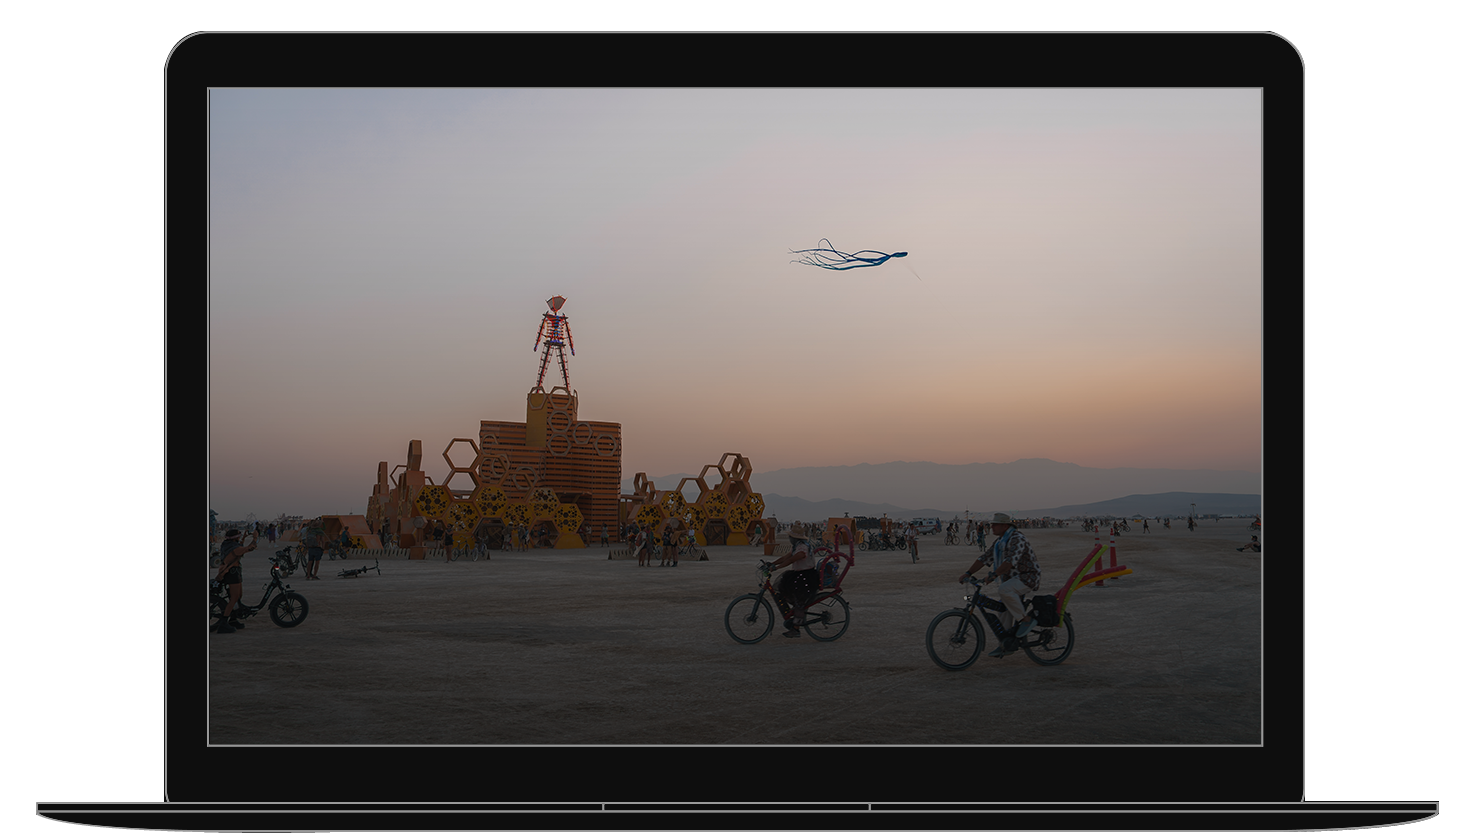Screen dimensions: 1473x834
Task: Click the colorful pool noodles on bike
Action: pyautogui.click(x=1090, y=574)
